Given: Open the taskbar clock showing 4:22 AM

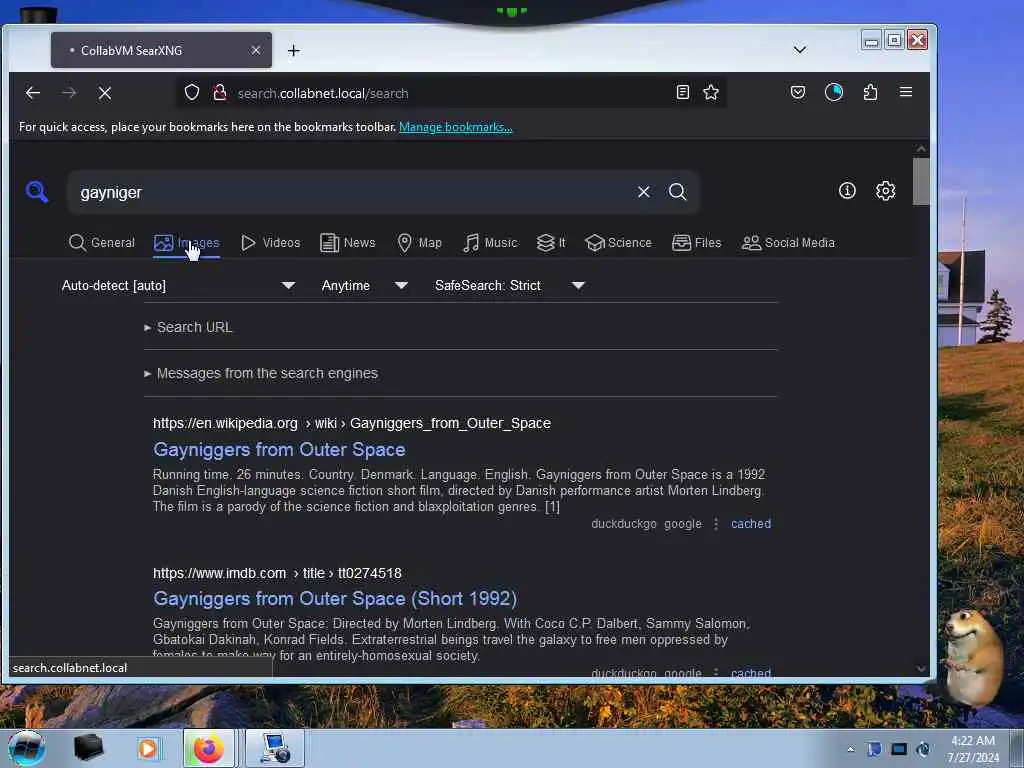Looking at the screenshot, I should click(x=973, y=749).
